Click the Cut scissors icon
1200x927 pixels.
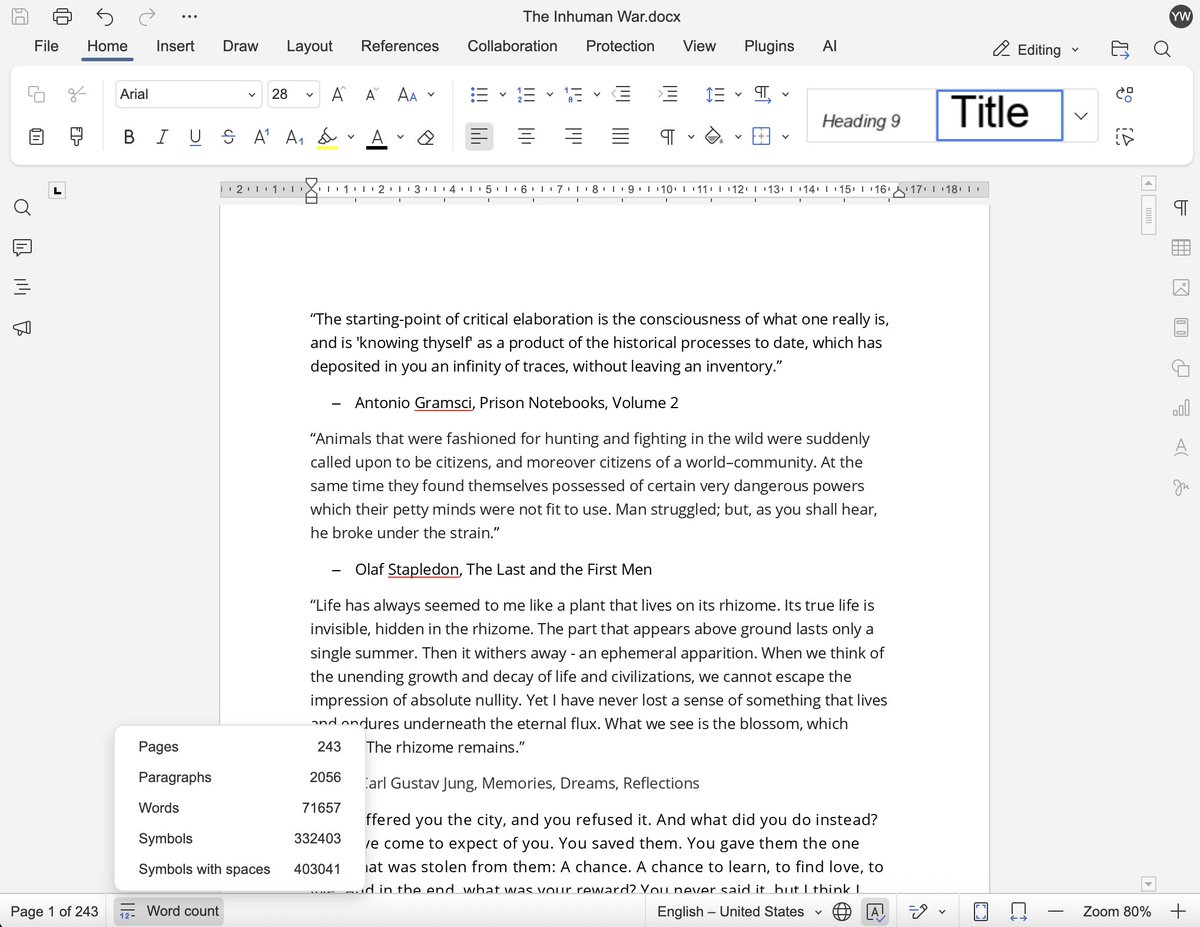point(77,94)
